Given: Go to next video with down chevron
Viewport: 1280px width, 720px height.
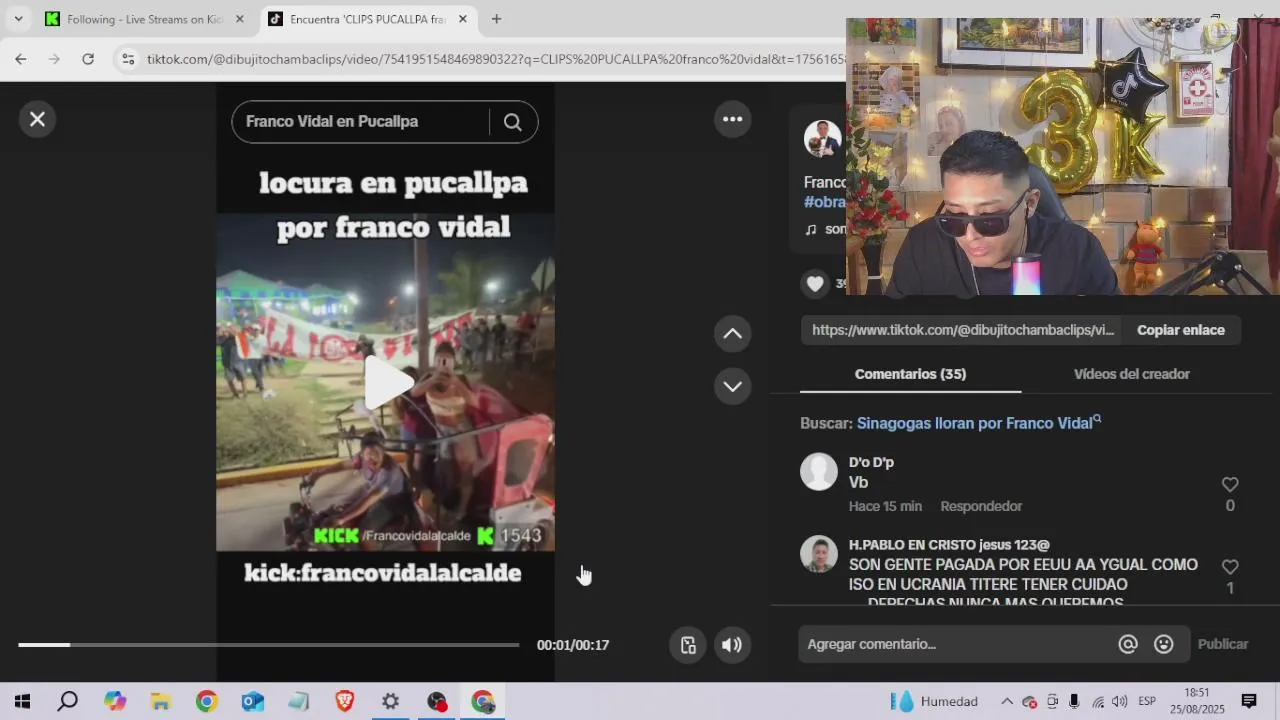Looking at the screenshot, I should click(x=732, y=386).
